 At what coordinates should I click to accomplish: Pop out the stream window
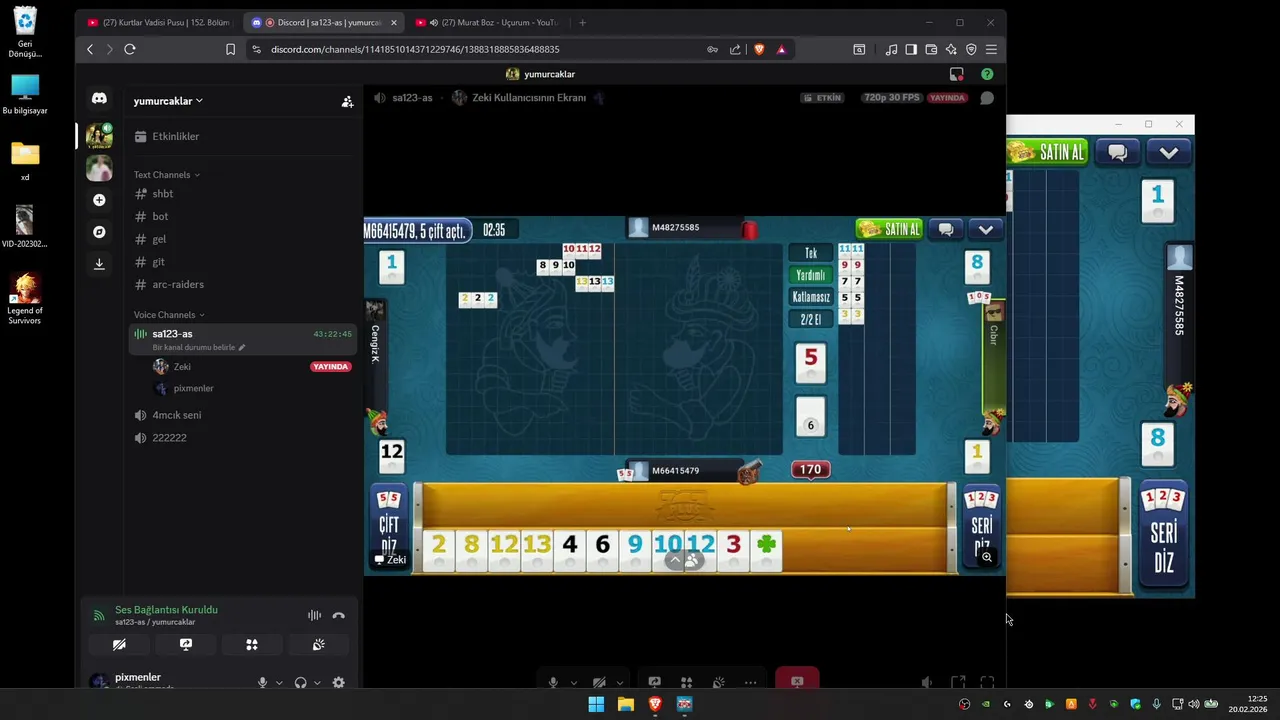(958, 682)
